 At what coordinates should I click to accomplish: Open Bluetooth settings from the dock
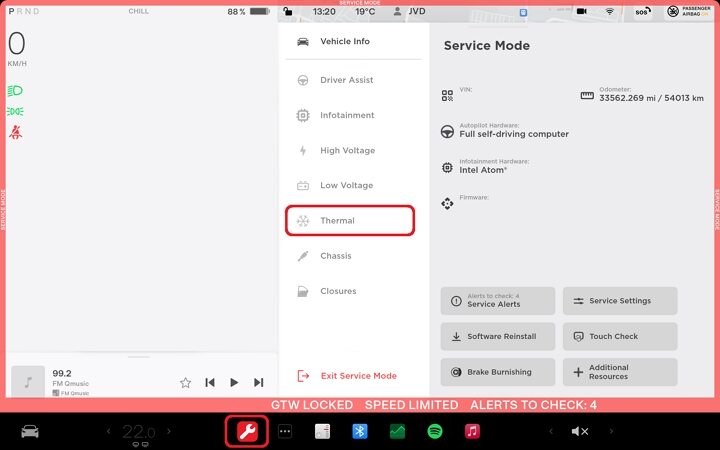(358, 432)
